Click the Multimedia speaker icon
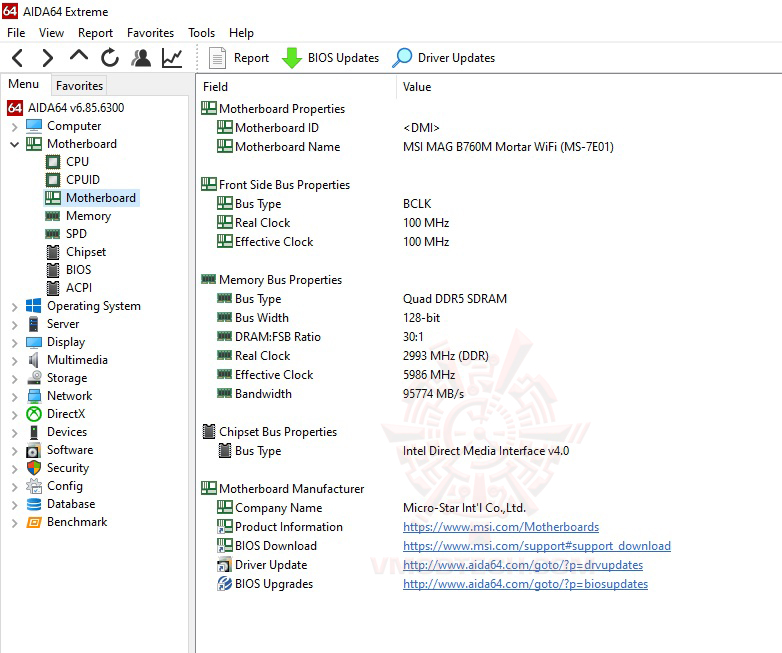 point(33,360)
